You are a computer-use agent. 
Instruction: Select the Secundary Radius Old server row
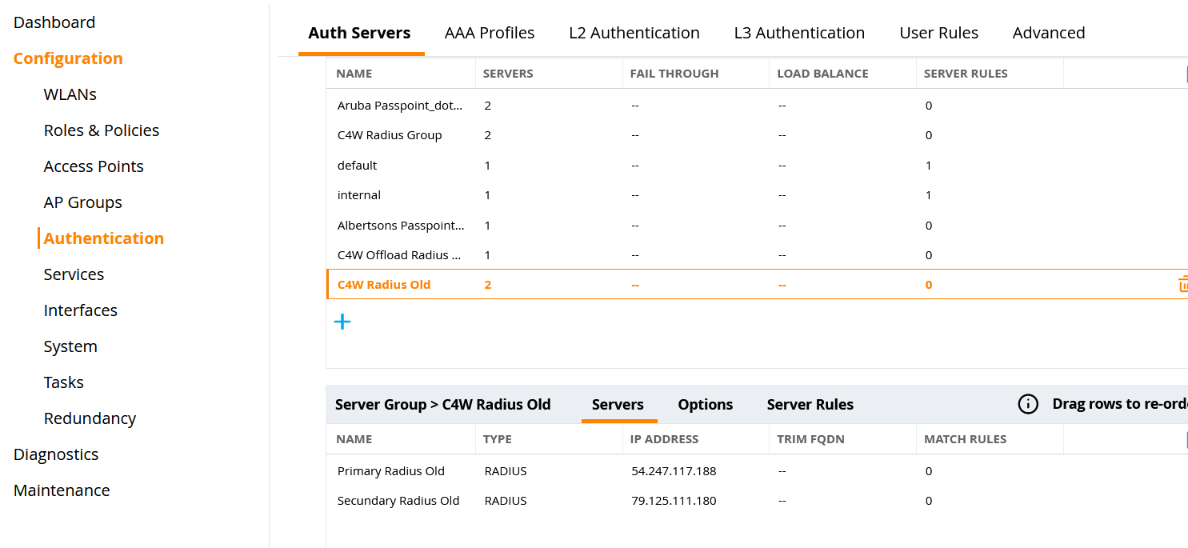[398, 501]
